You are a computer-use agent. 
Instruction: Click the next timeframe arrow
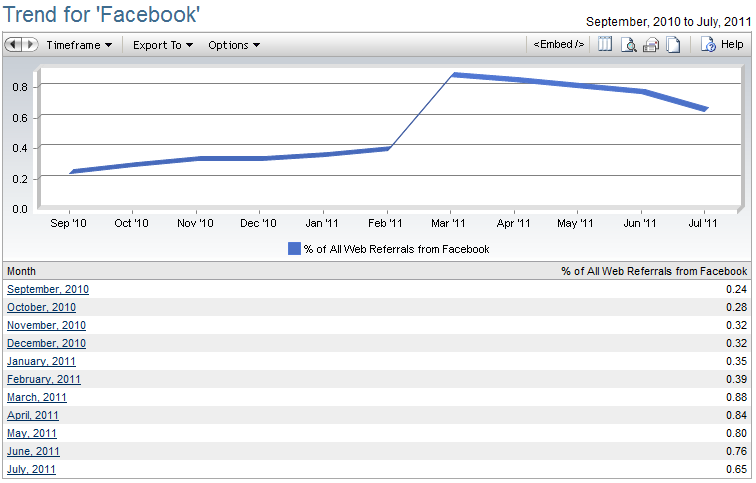point(30,45)
